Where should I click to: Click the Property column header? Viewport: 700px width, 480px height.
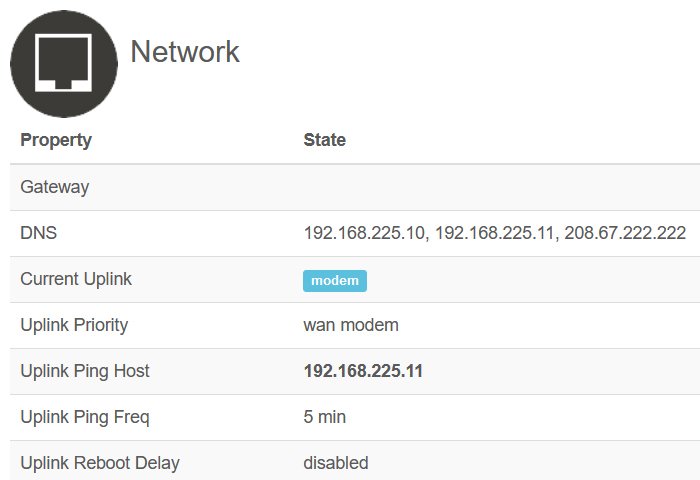pos(56,140)
